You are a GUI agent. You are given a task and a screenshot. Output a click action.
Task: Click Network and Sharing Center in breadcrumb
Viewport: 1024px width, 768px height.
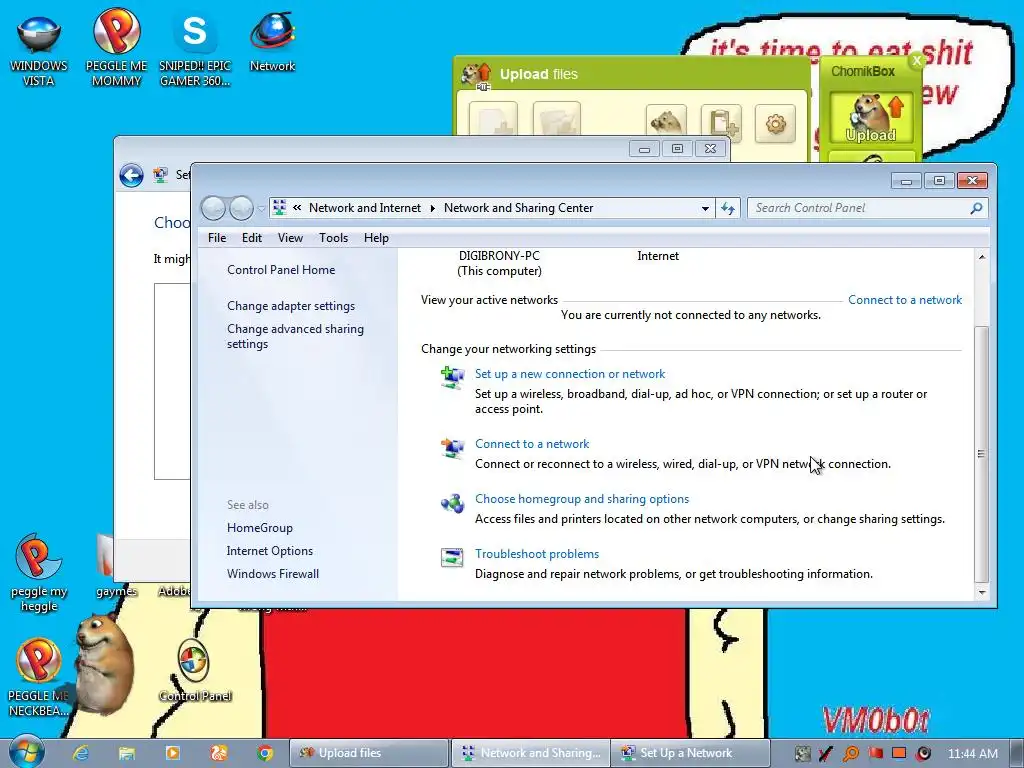pos(519,208)
